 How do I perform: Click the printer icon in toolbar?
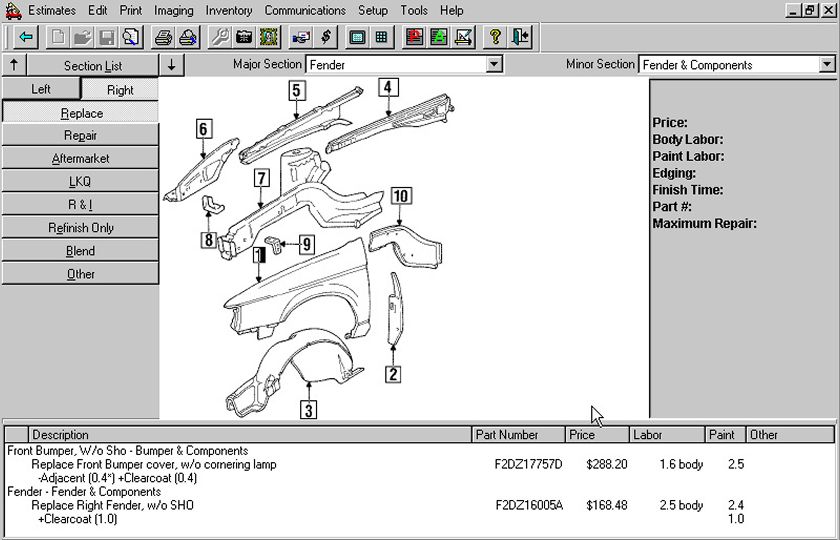click(x=163, y=37)
